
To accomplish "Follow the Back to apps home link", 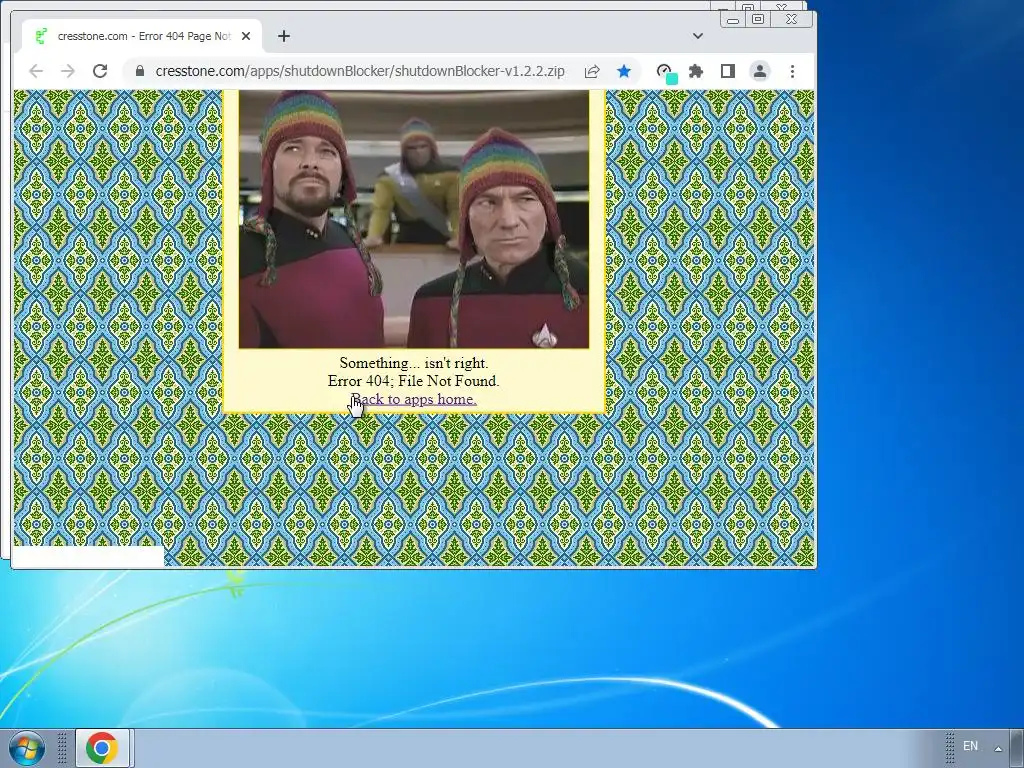I will (413, 399).
